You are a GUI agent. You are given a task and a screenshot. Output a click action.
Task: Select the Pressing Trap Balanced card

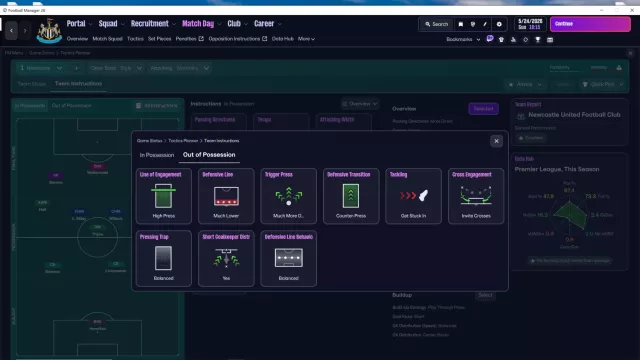pyautogui.click(x=164, y=258)
